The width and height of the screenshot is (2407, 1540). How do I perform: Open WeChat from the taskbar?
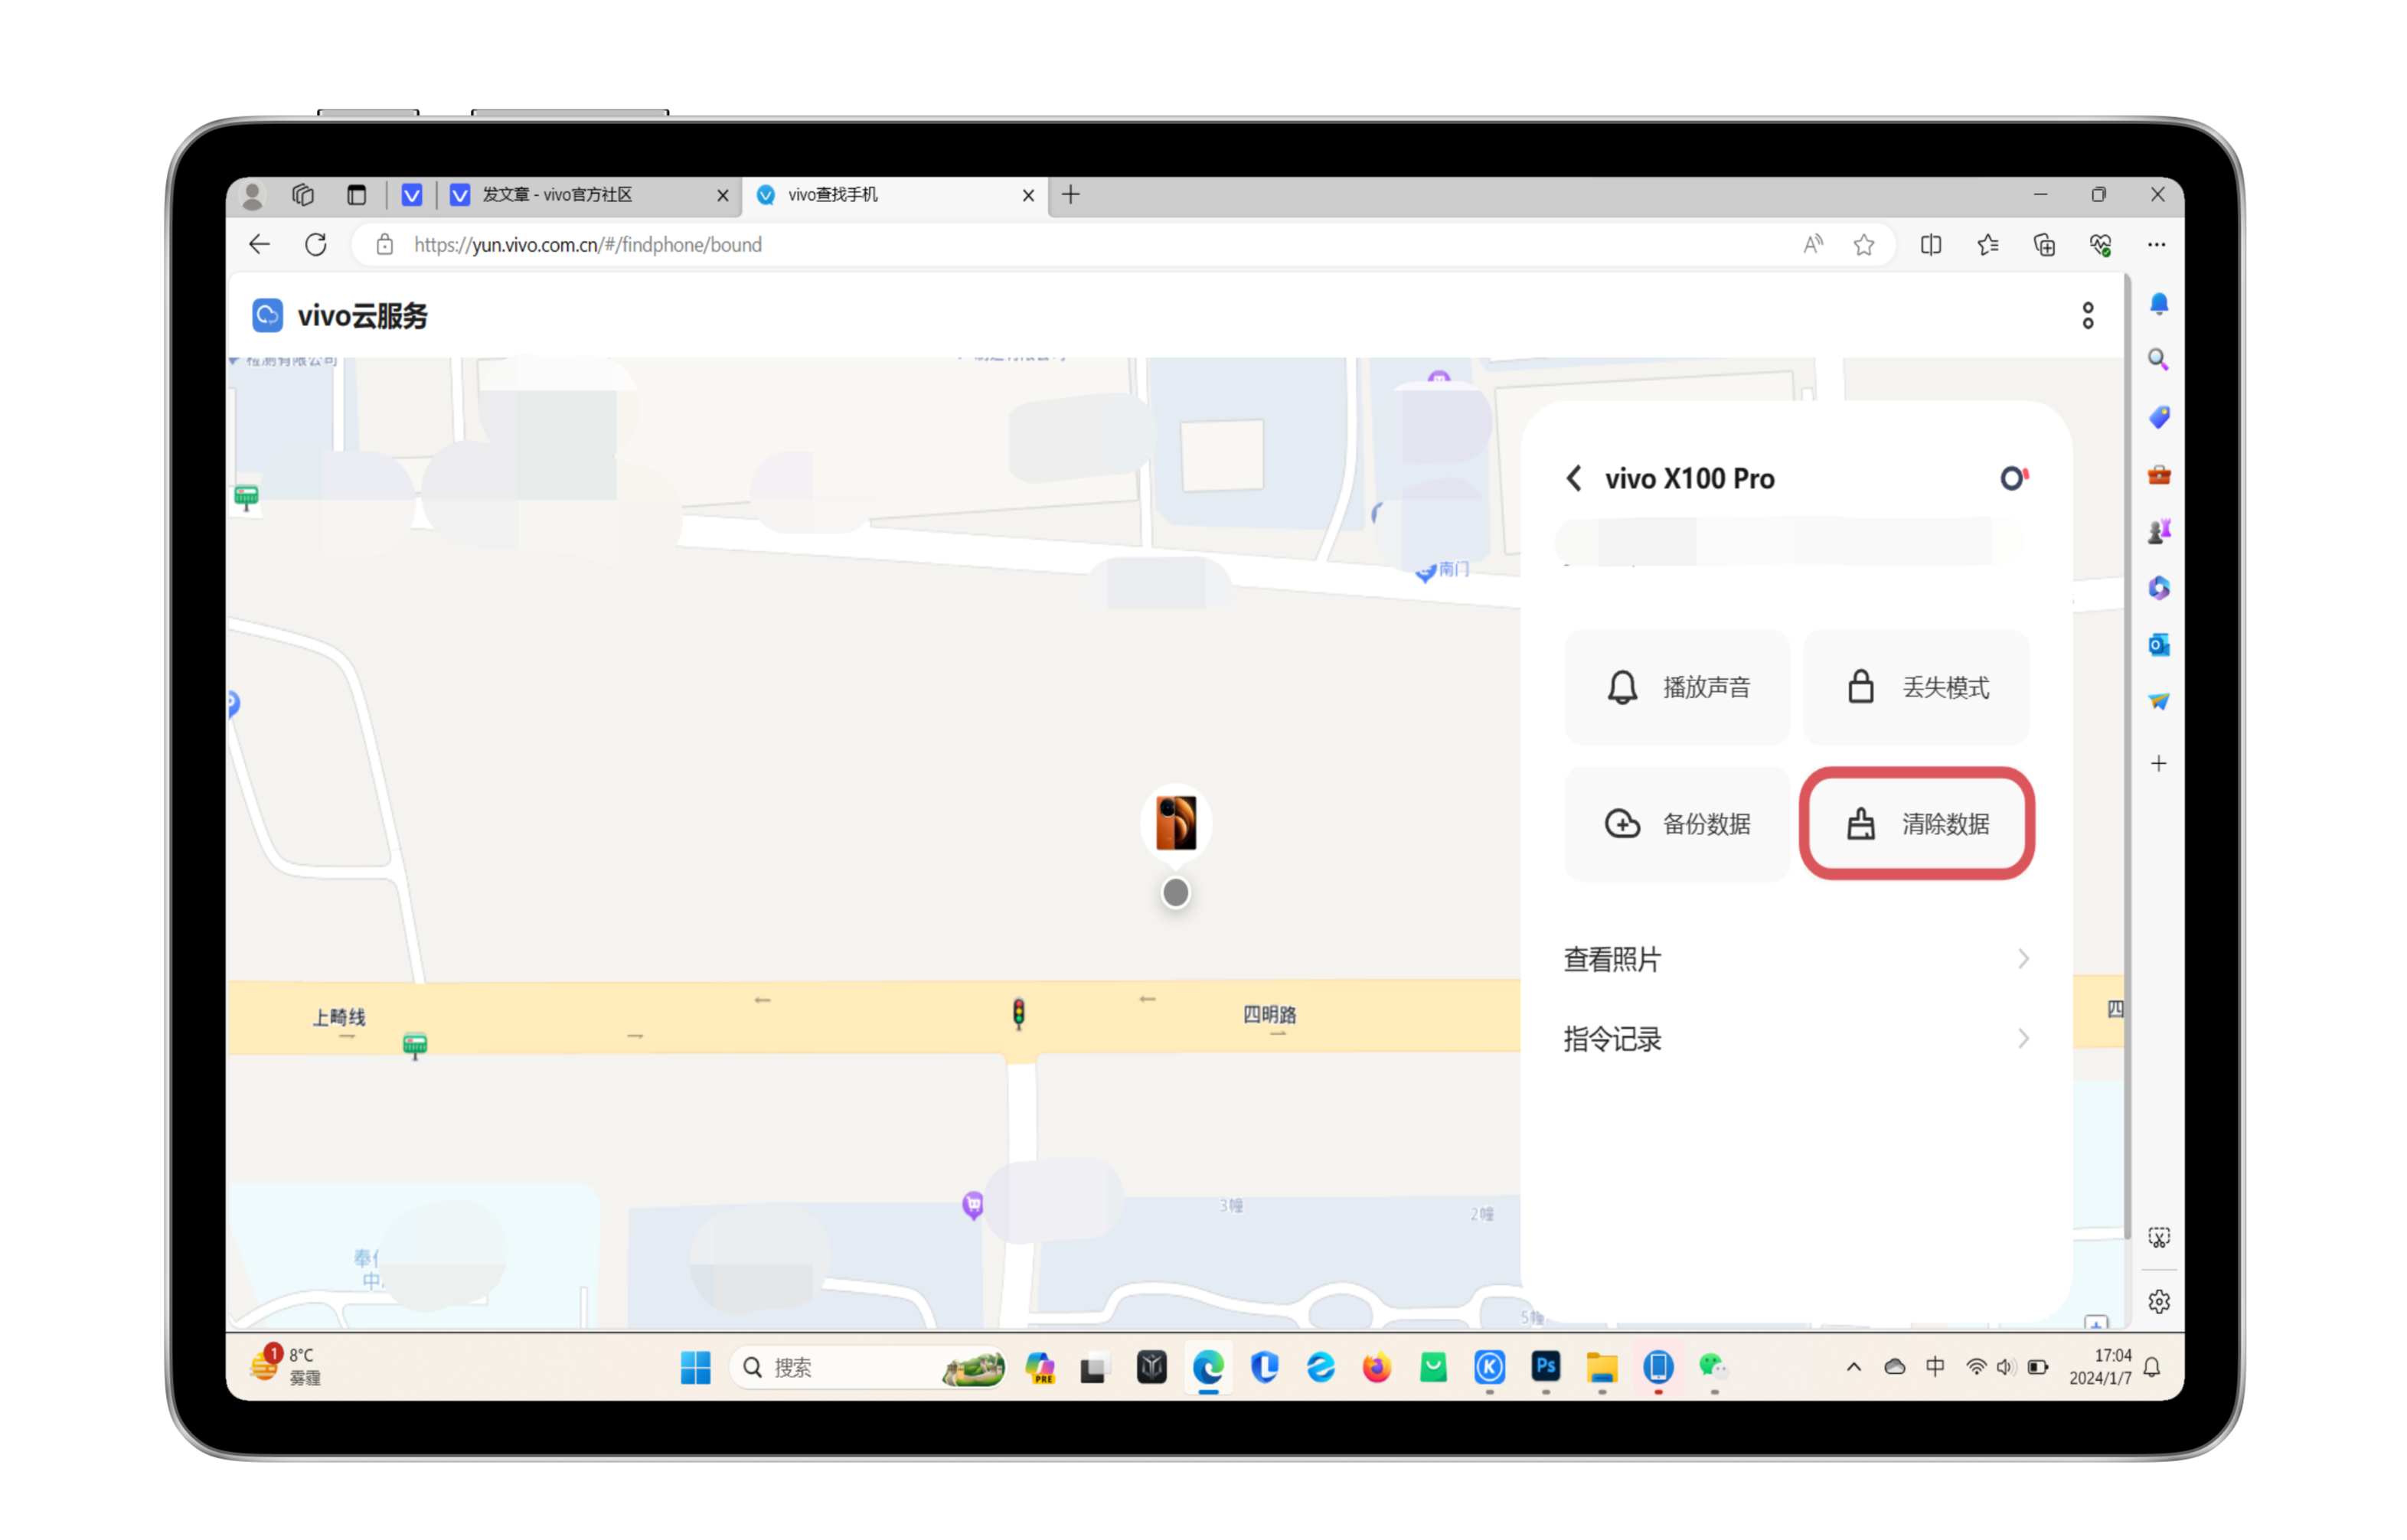coord(1713,1368)
